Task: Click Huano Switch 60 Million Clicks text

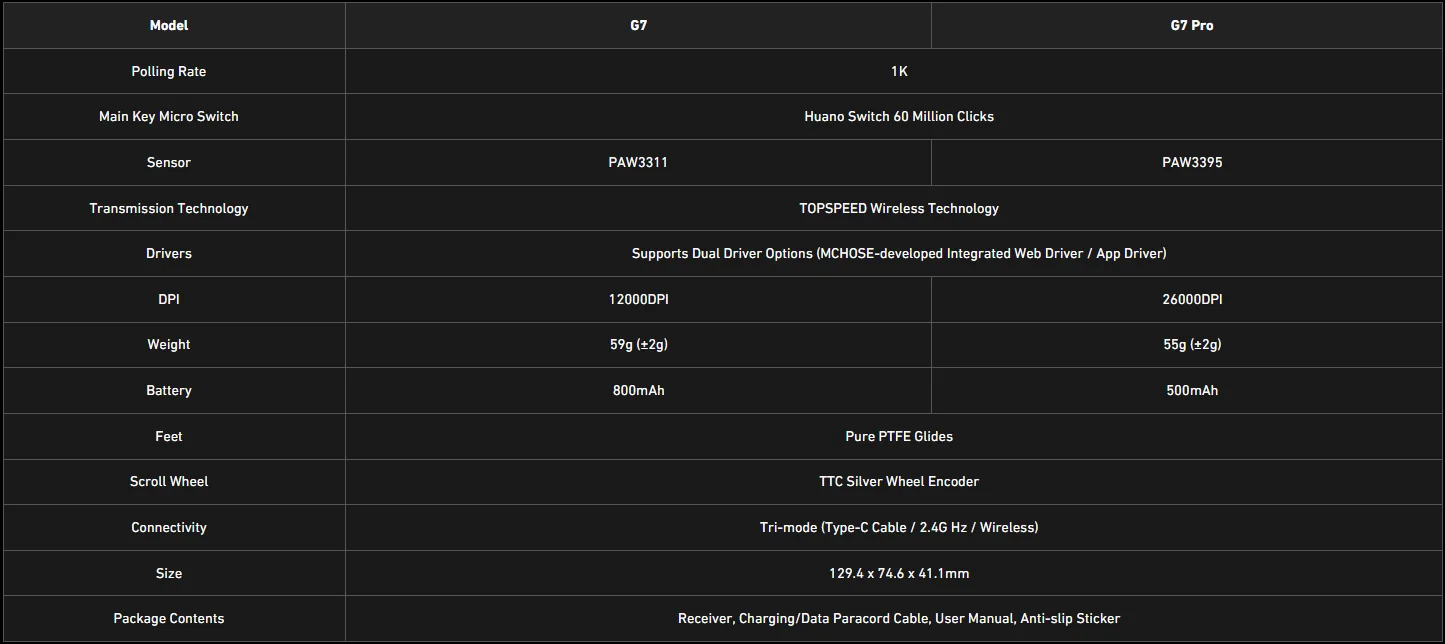Action: [898, 116]
